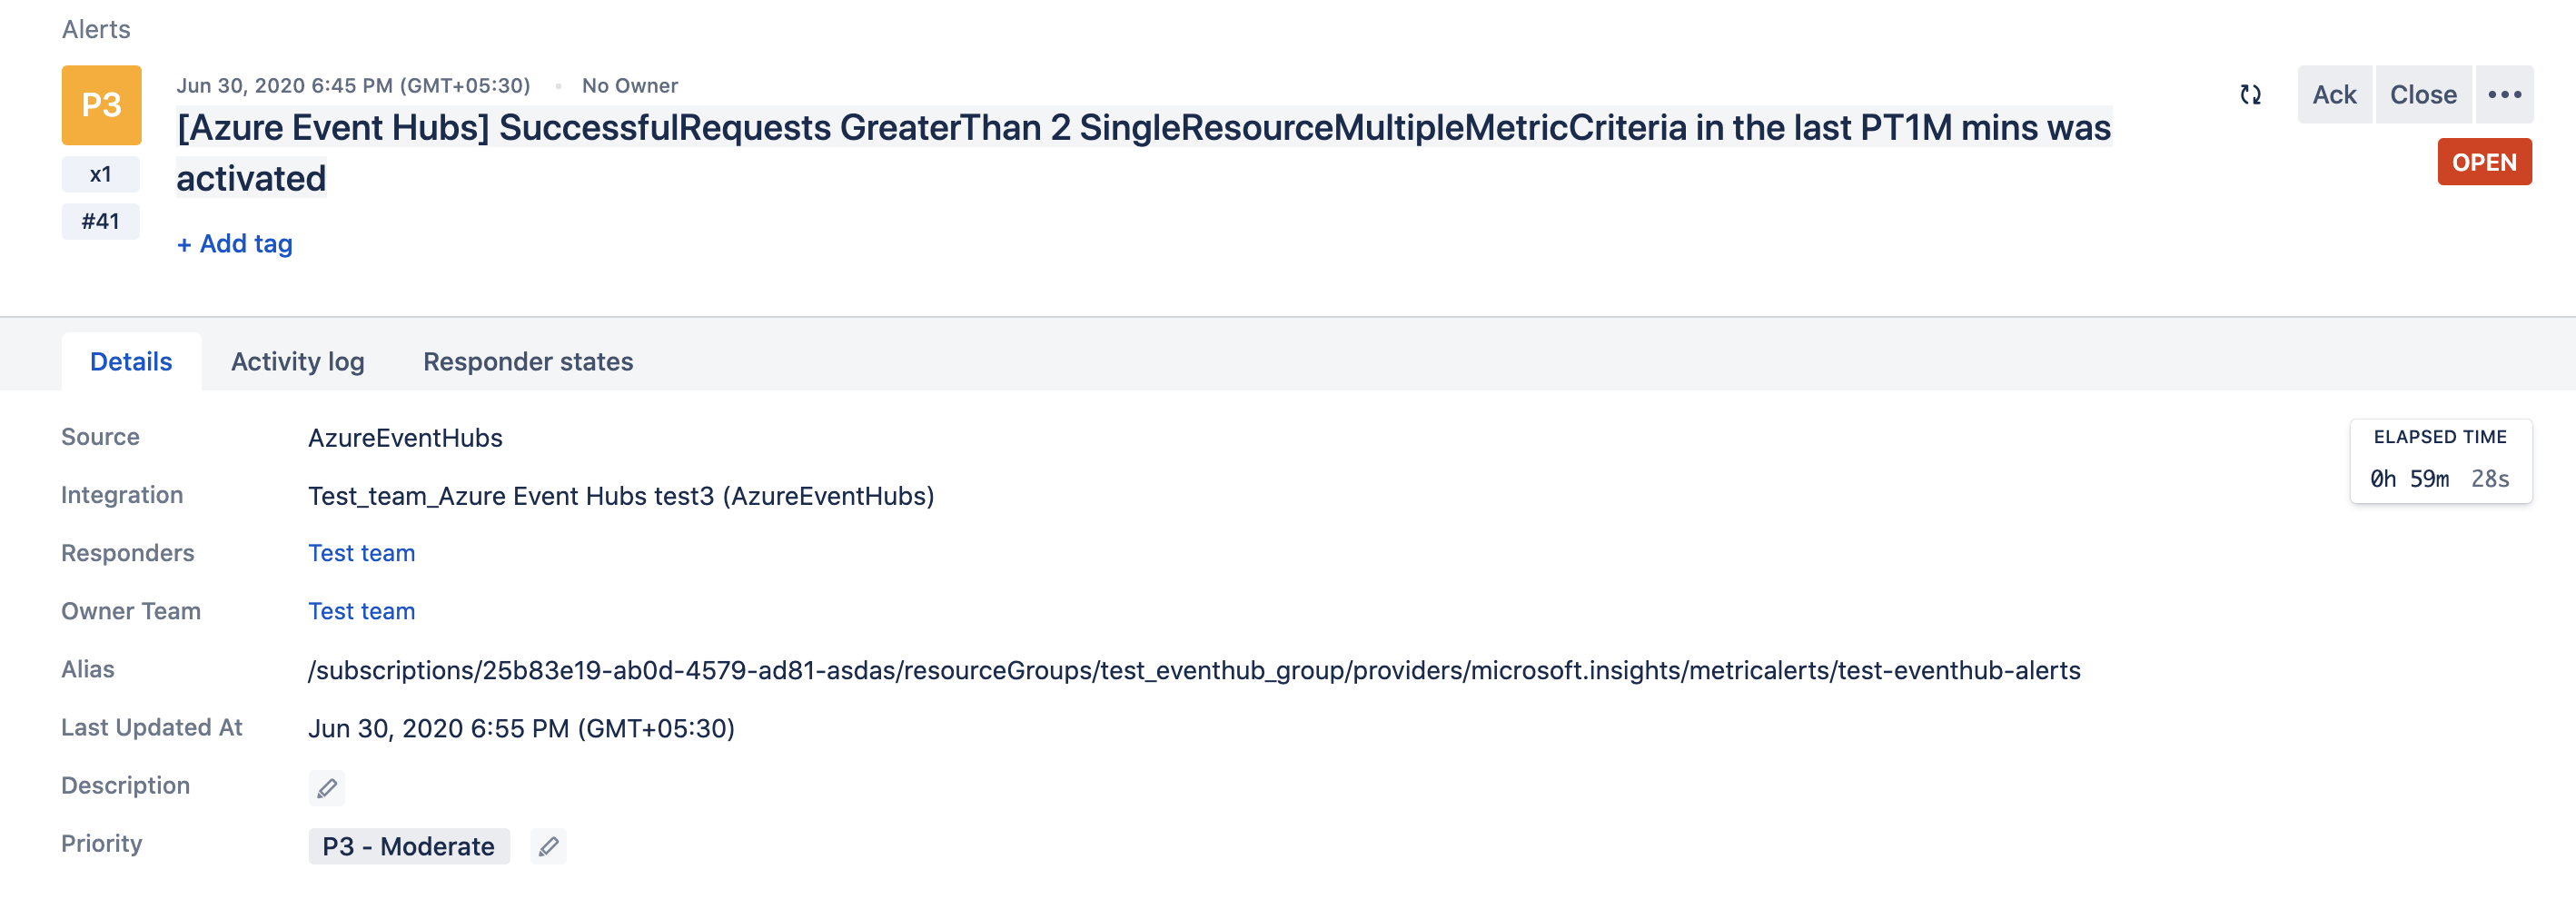Click the #41 alert number tag
The width and height of the screenshot is (2576, 899).
coord(100,221)
